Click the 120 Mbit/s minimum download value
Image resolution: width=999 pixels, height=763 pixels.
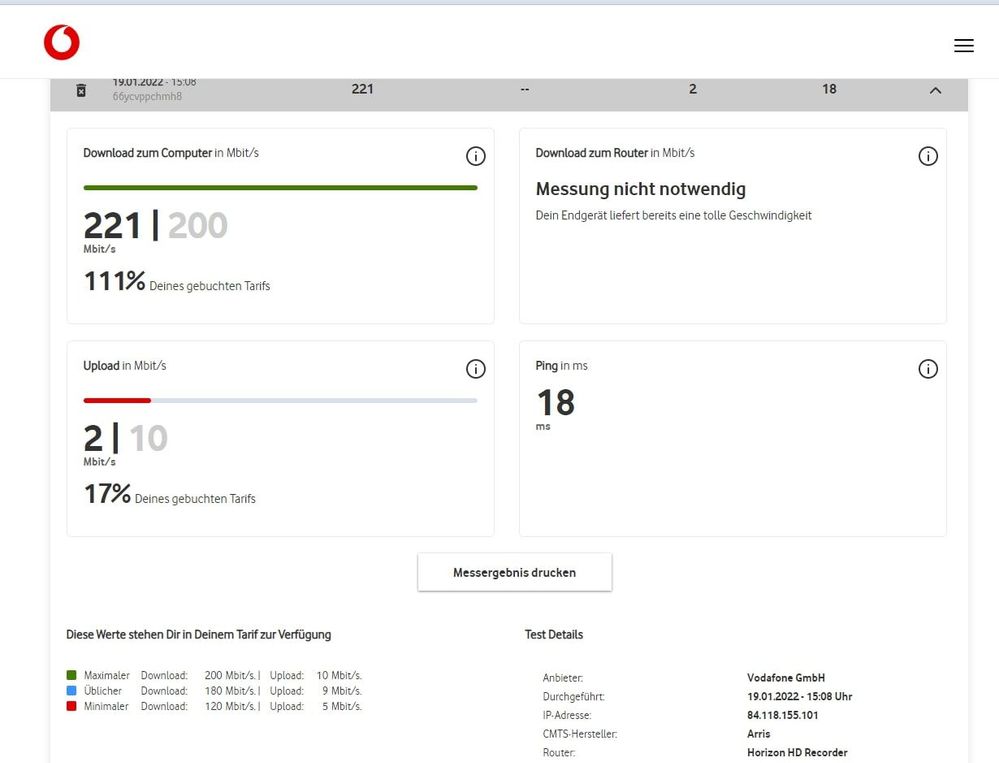tap(230, 706)
